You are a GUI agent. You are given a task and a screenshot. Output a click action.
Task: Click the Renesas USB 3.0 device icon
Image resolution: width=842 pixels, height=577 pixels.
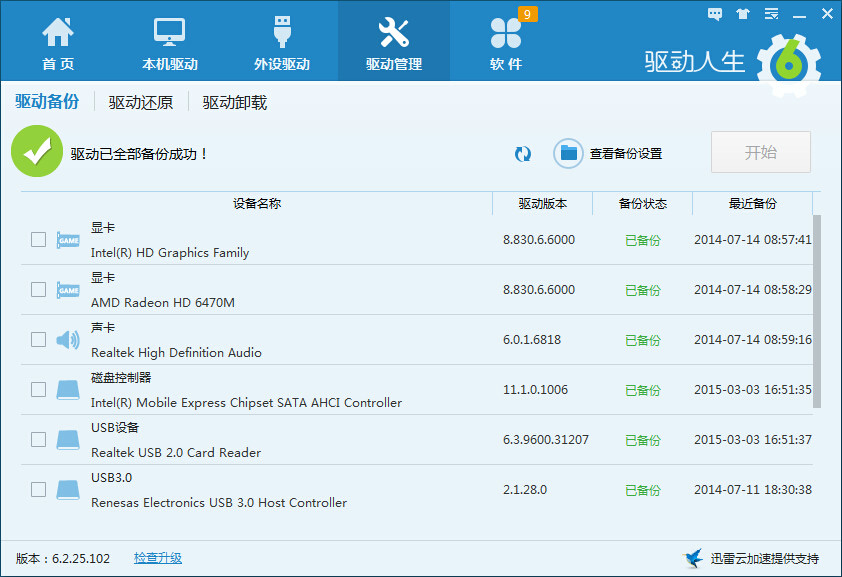[x=68, y=490]
